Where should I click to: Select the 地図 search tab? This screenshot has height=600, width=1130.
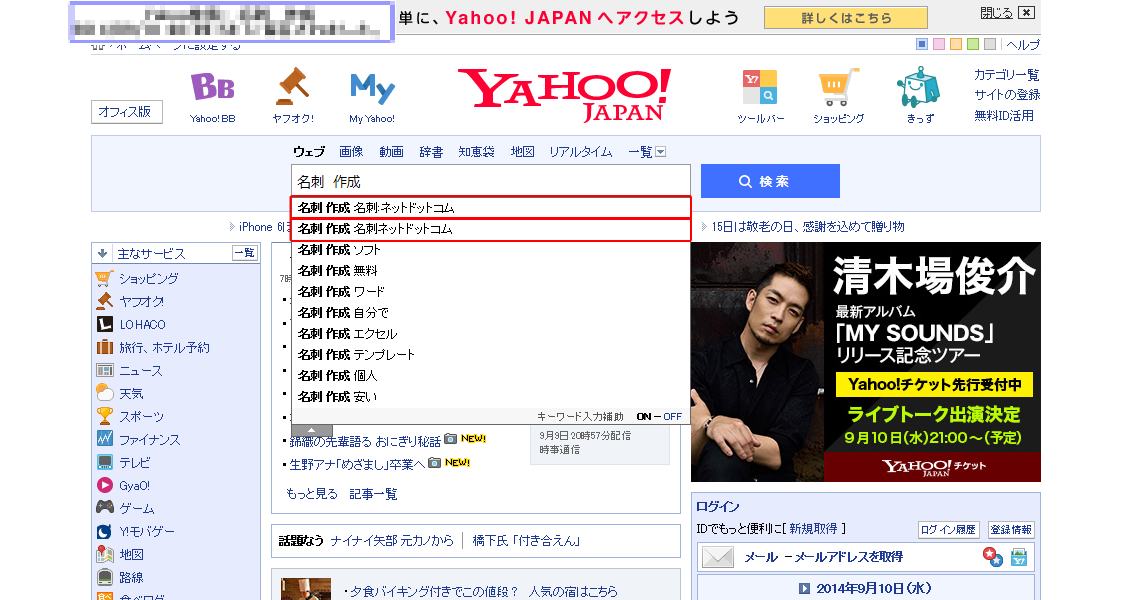pos(522,152)
